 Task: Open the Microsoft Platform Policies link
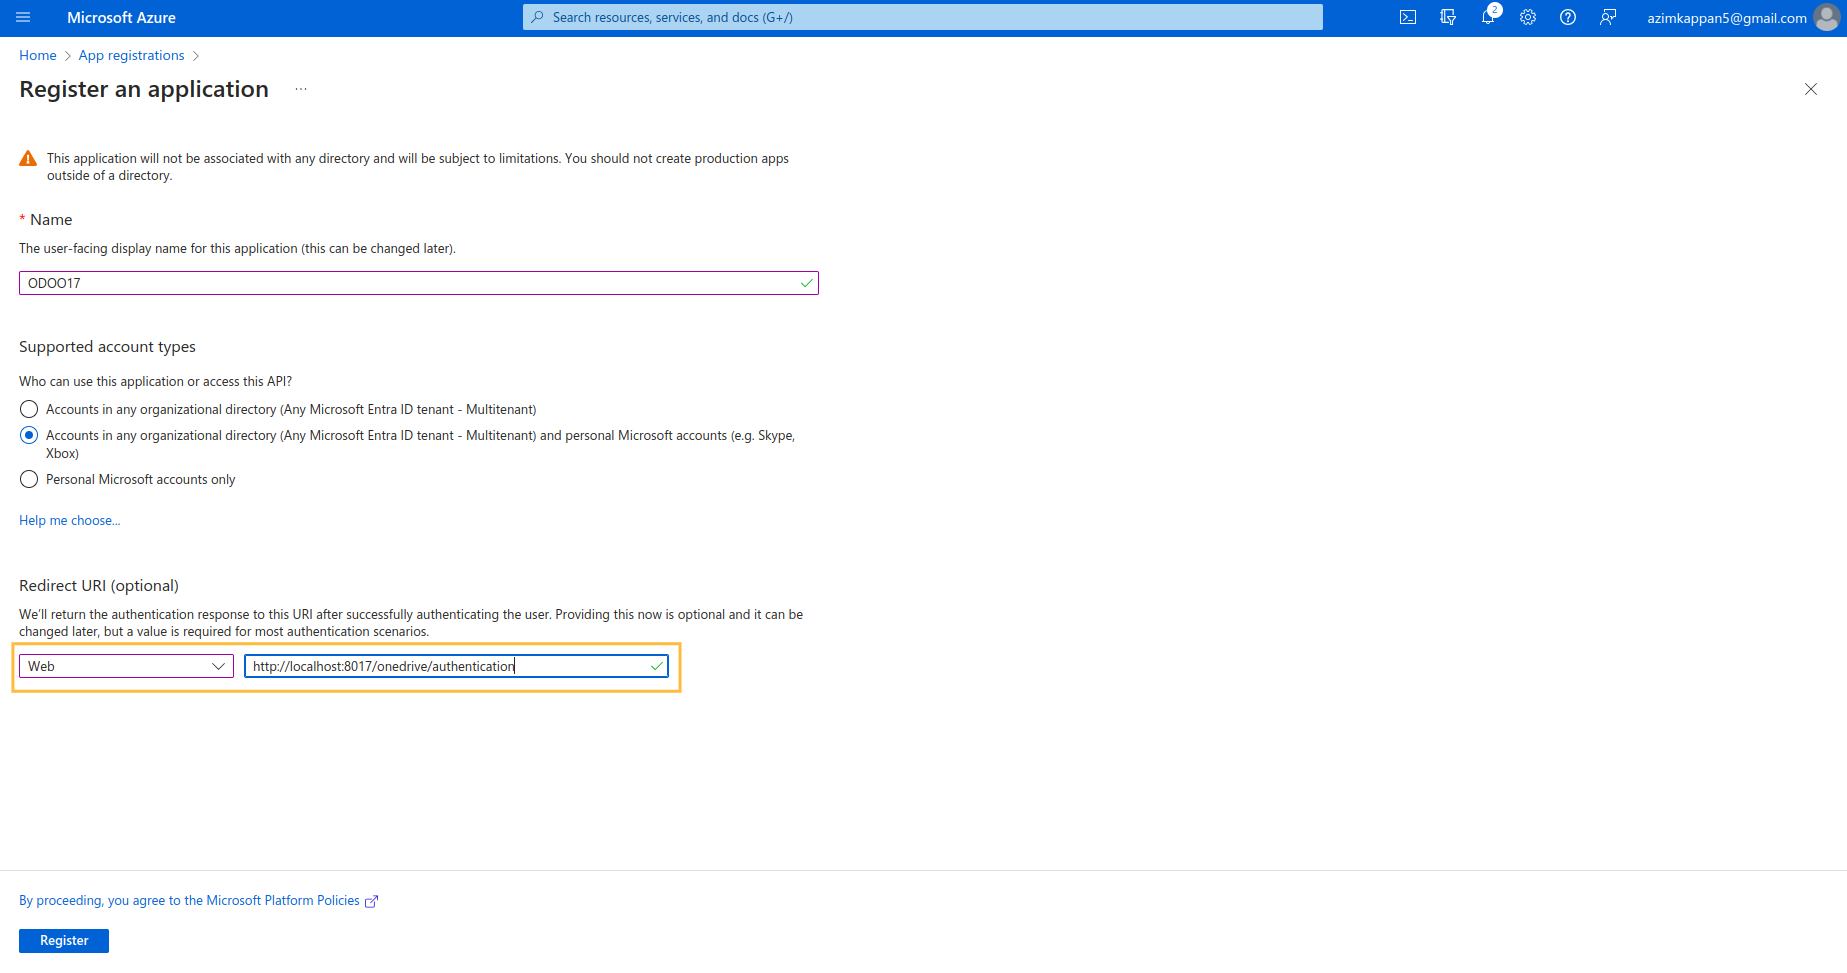(198, 901)
